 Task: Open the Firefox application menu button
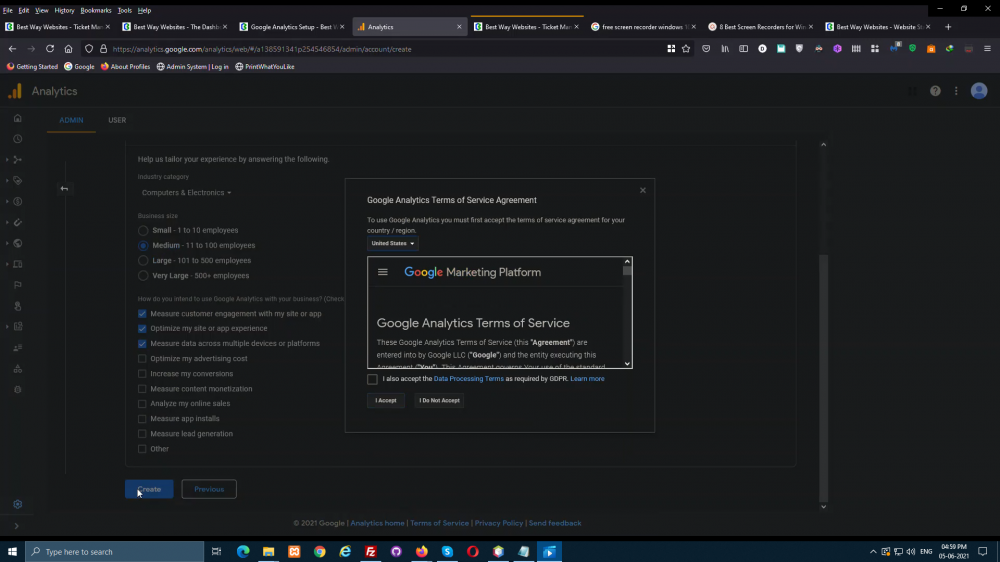coord(987,48)
